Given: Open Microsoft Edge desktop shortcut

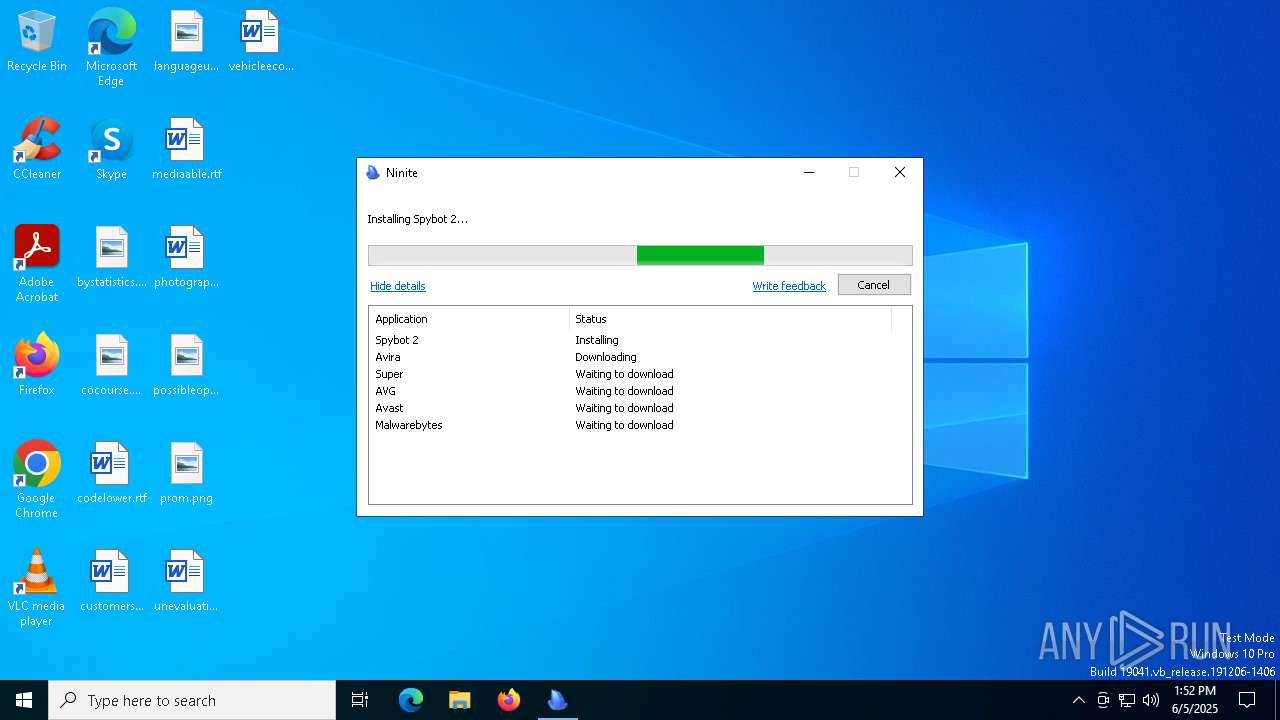Looking at the screenshot, I should [x=111, y=47].
